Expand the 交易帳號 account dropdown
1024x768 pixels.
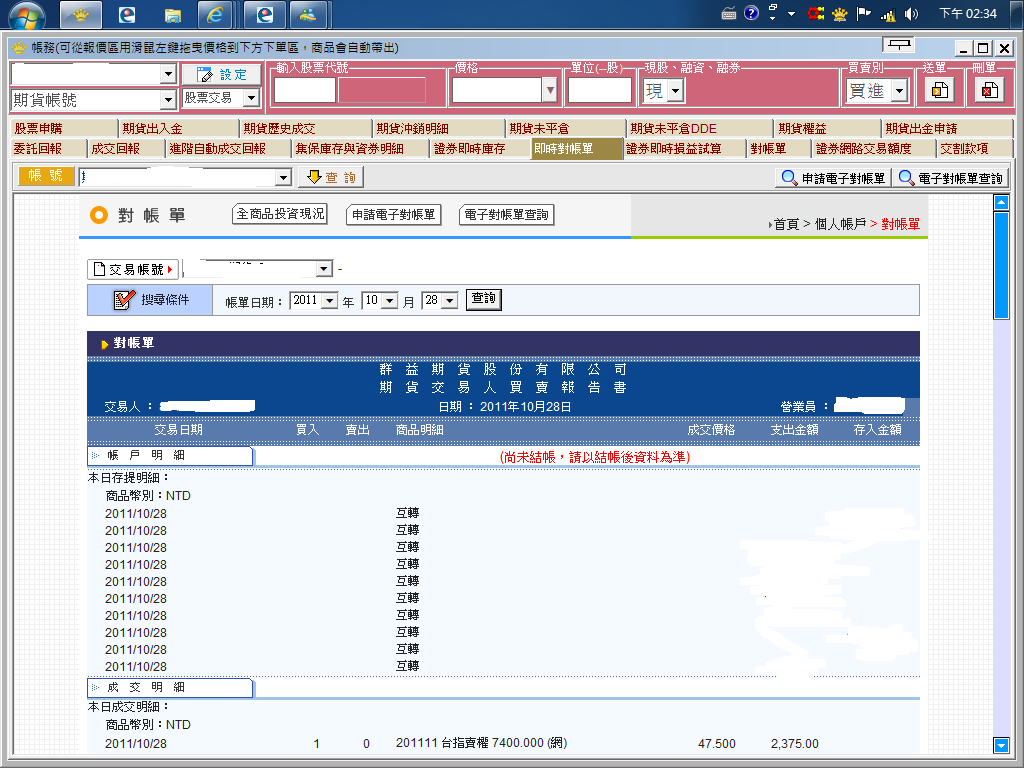(323, 268)
